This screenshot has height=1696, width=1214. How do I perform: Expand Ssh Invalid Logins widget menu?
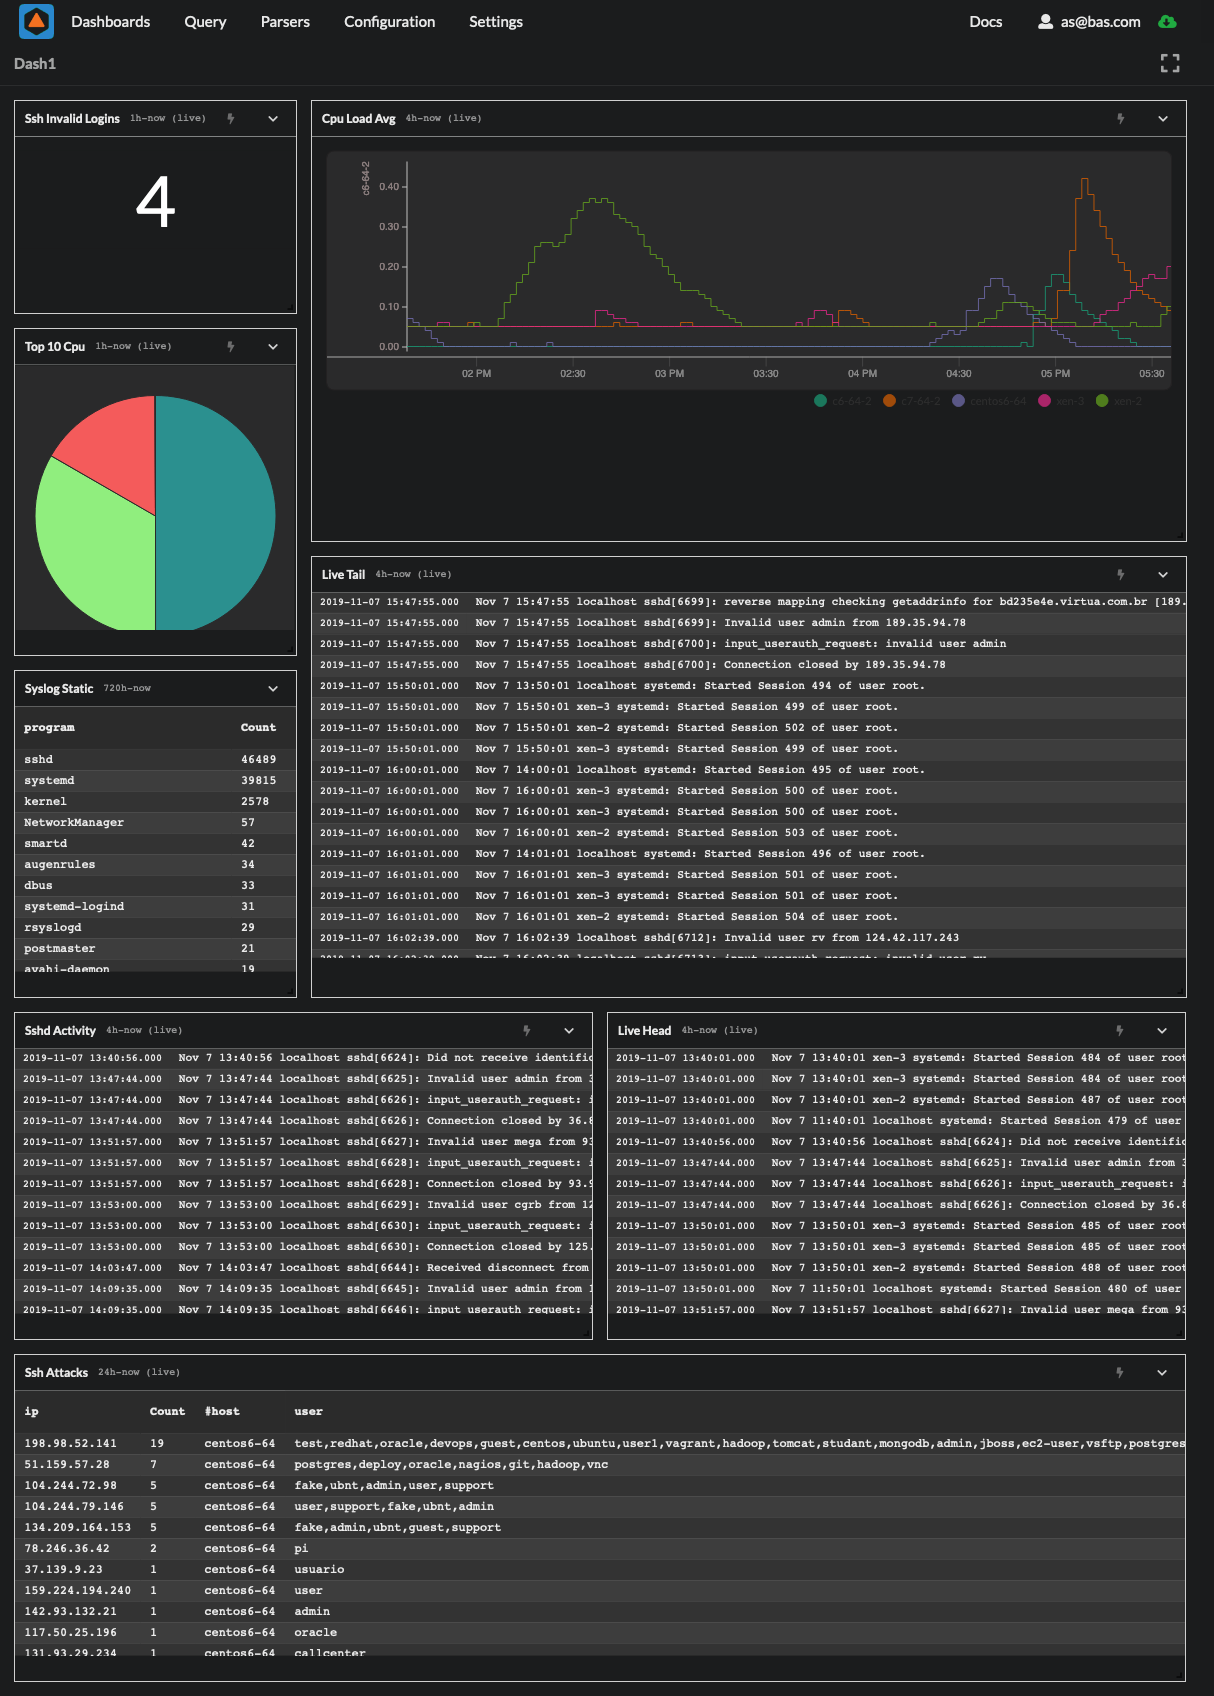pos(273,119)
